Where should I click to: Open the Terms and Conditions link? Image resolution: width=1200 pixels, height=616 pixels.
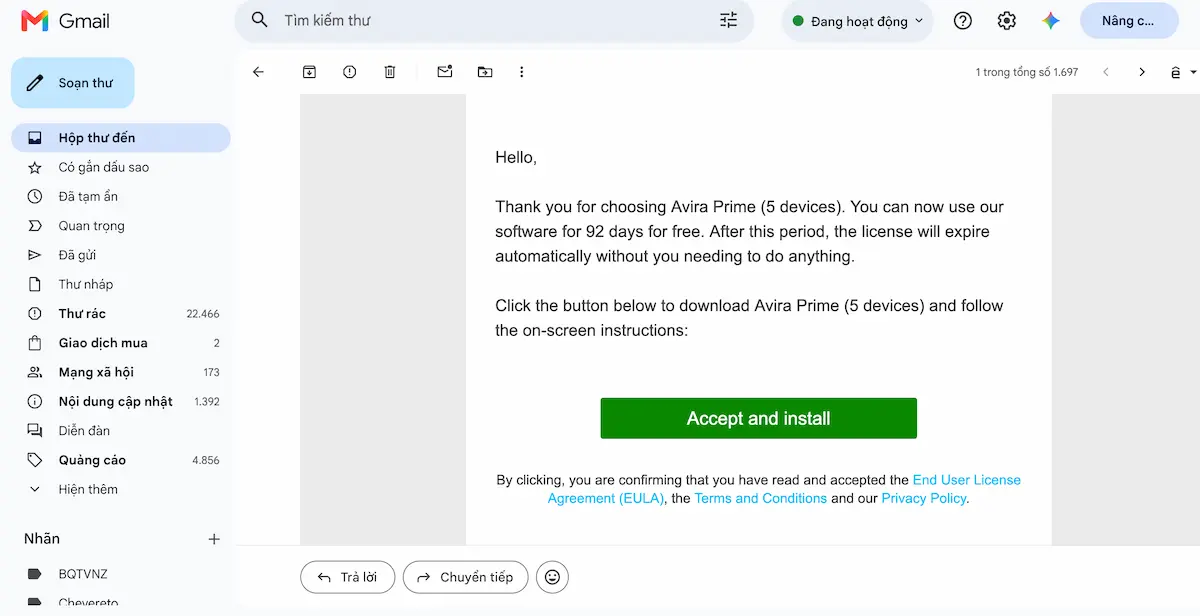click(x=761, y=498)
